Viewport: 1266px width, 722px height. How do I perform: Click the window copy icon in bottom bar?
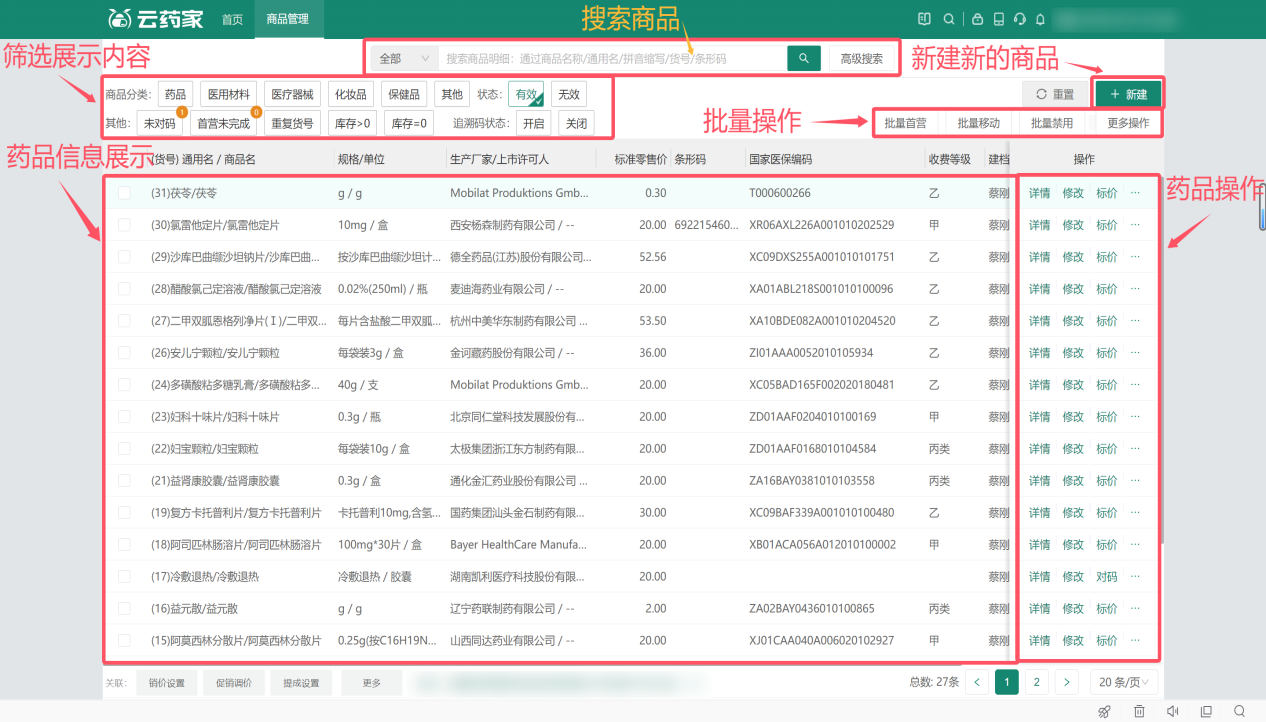[1206, 711]
